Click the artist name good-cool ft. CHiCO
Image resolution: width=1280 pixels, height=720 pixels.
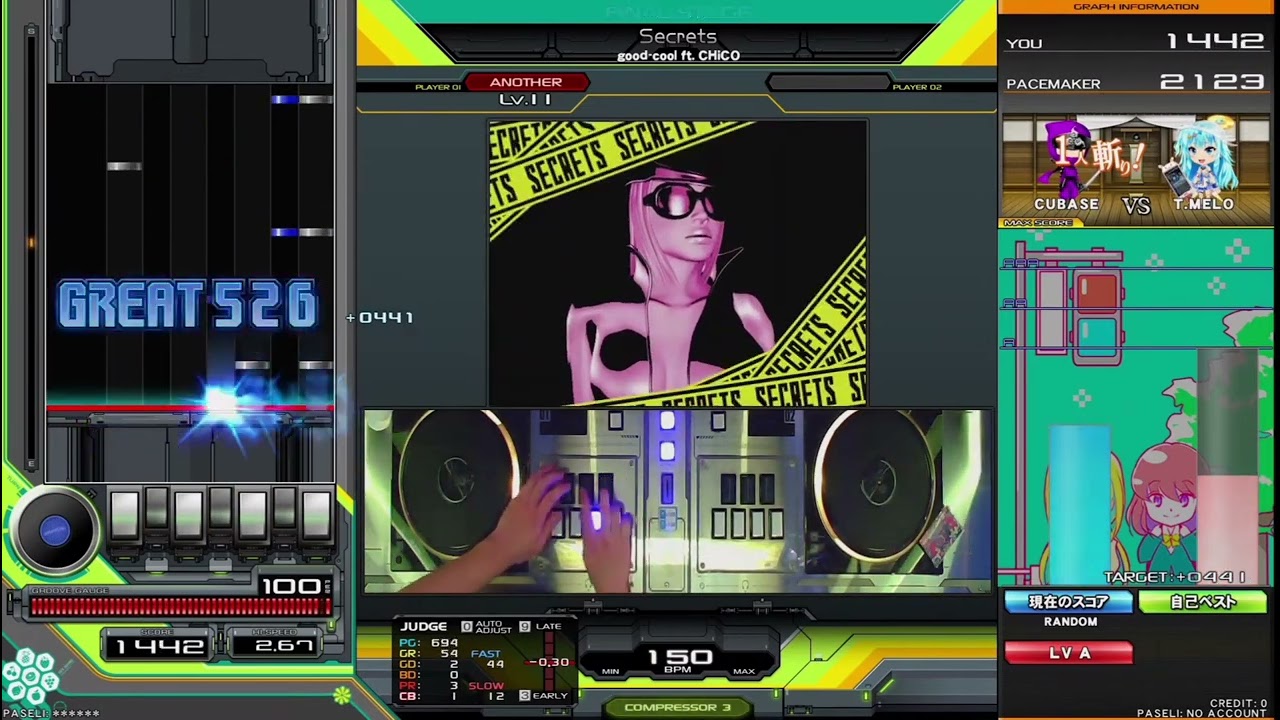(x=678, y=56)
